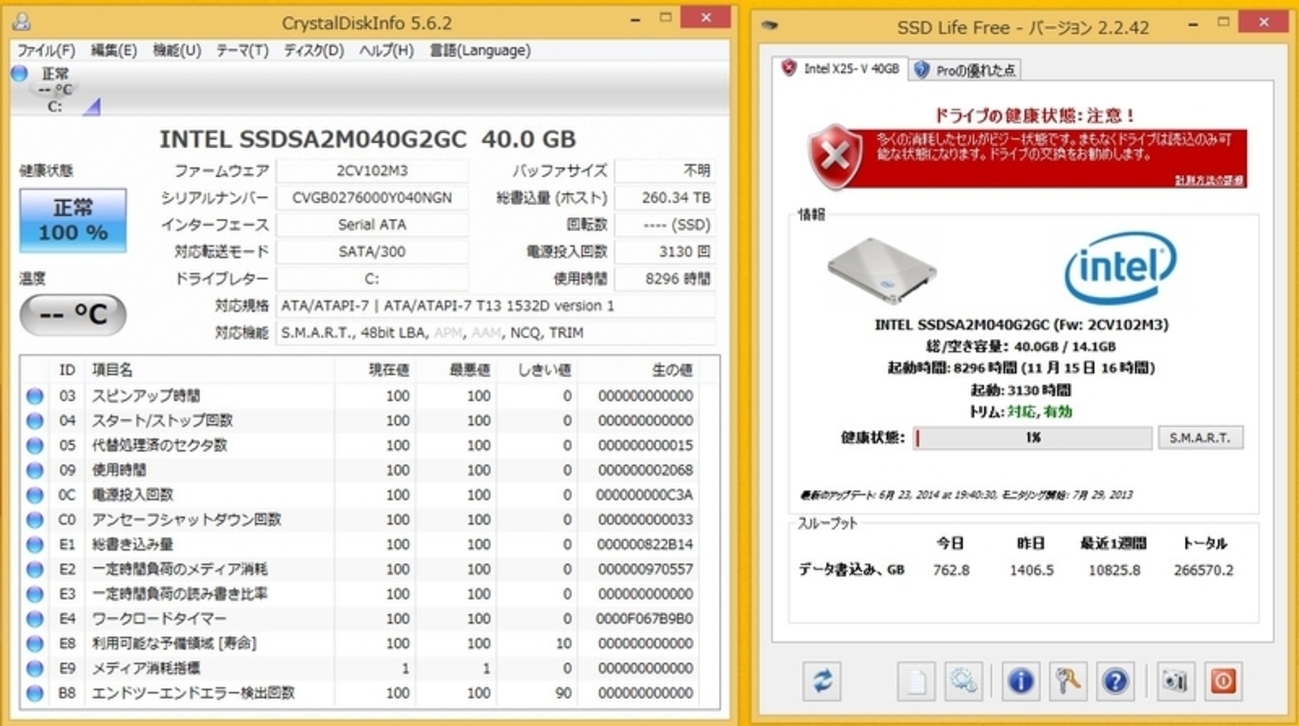This screenshot has width=1299, height=726.
Task: Click the SSD Life title bar drive icon
Action: 770,24
